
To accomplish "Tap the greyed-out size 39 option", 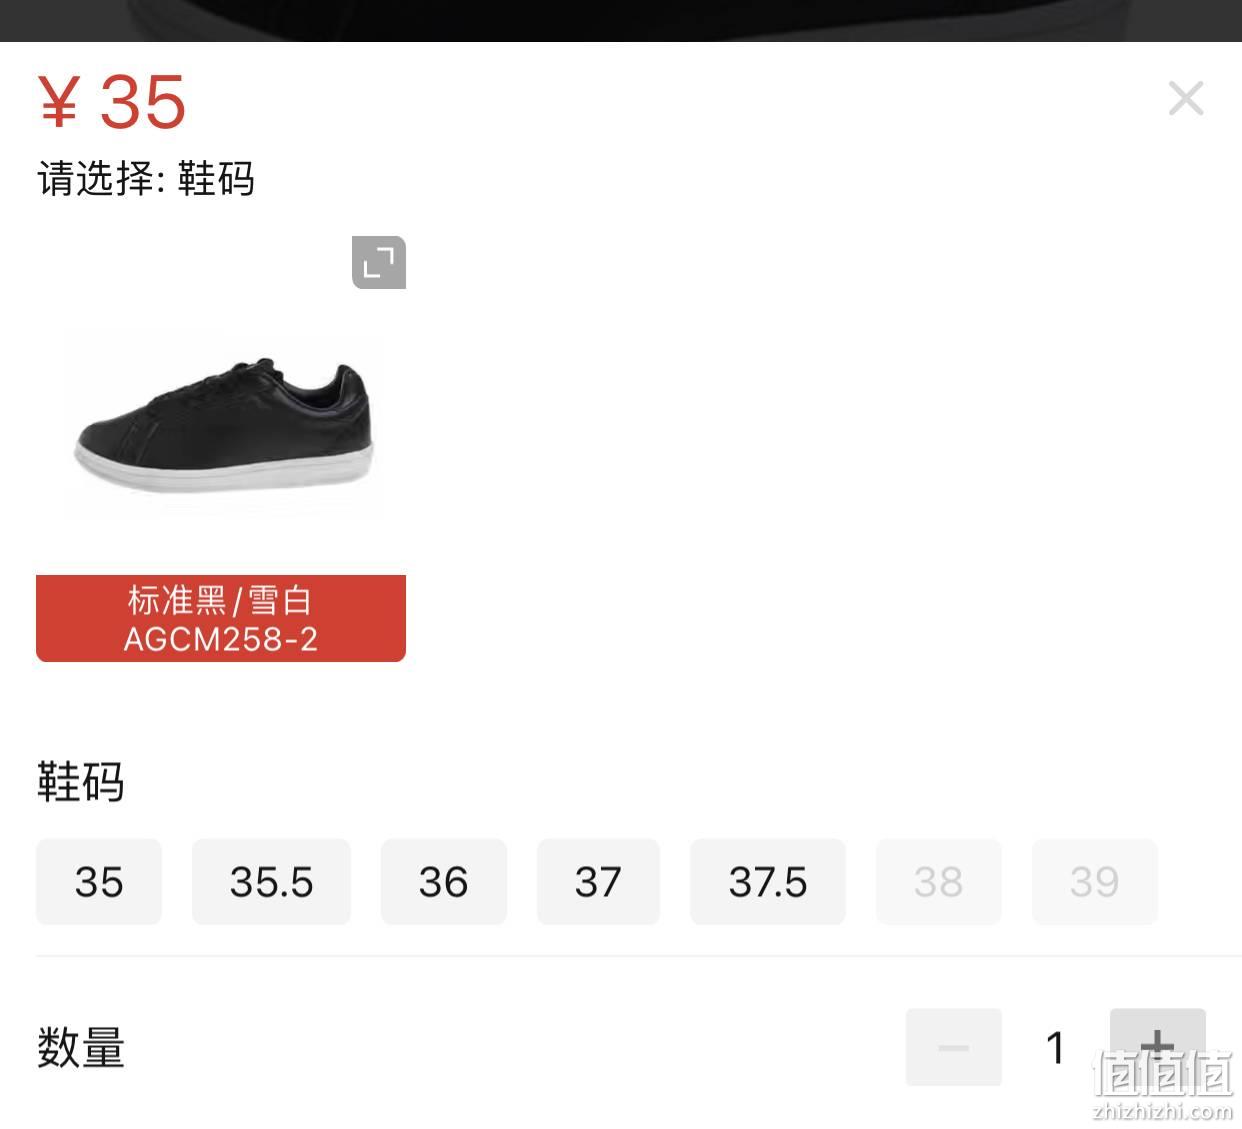I will pos(1094,882).
